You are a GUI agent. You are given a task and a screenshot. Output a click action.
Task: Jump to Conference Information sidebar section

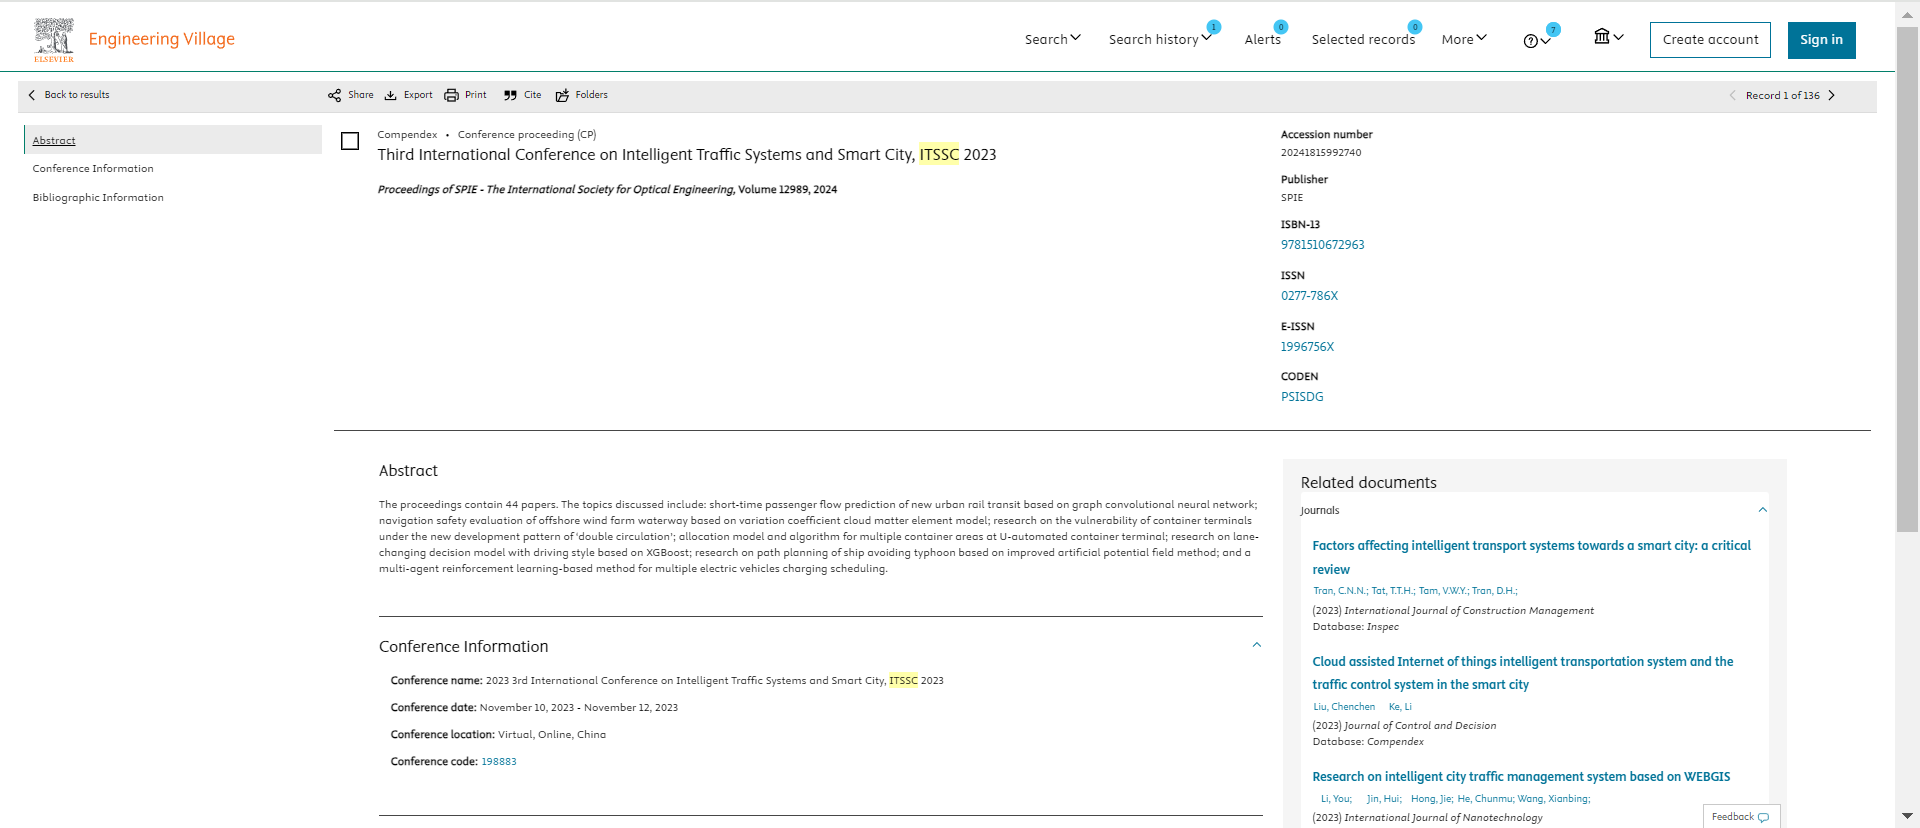(x=93, y=169)
